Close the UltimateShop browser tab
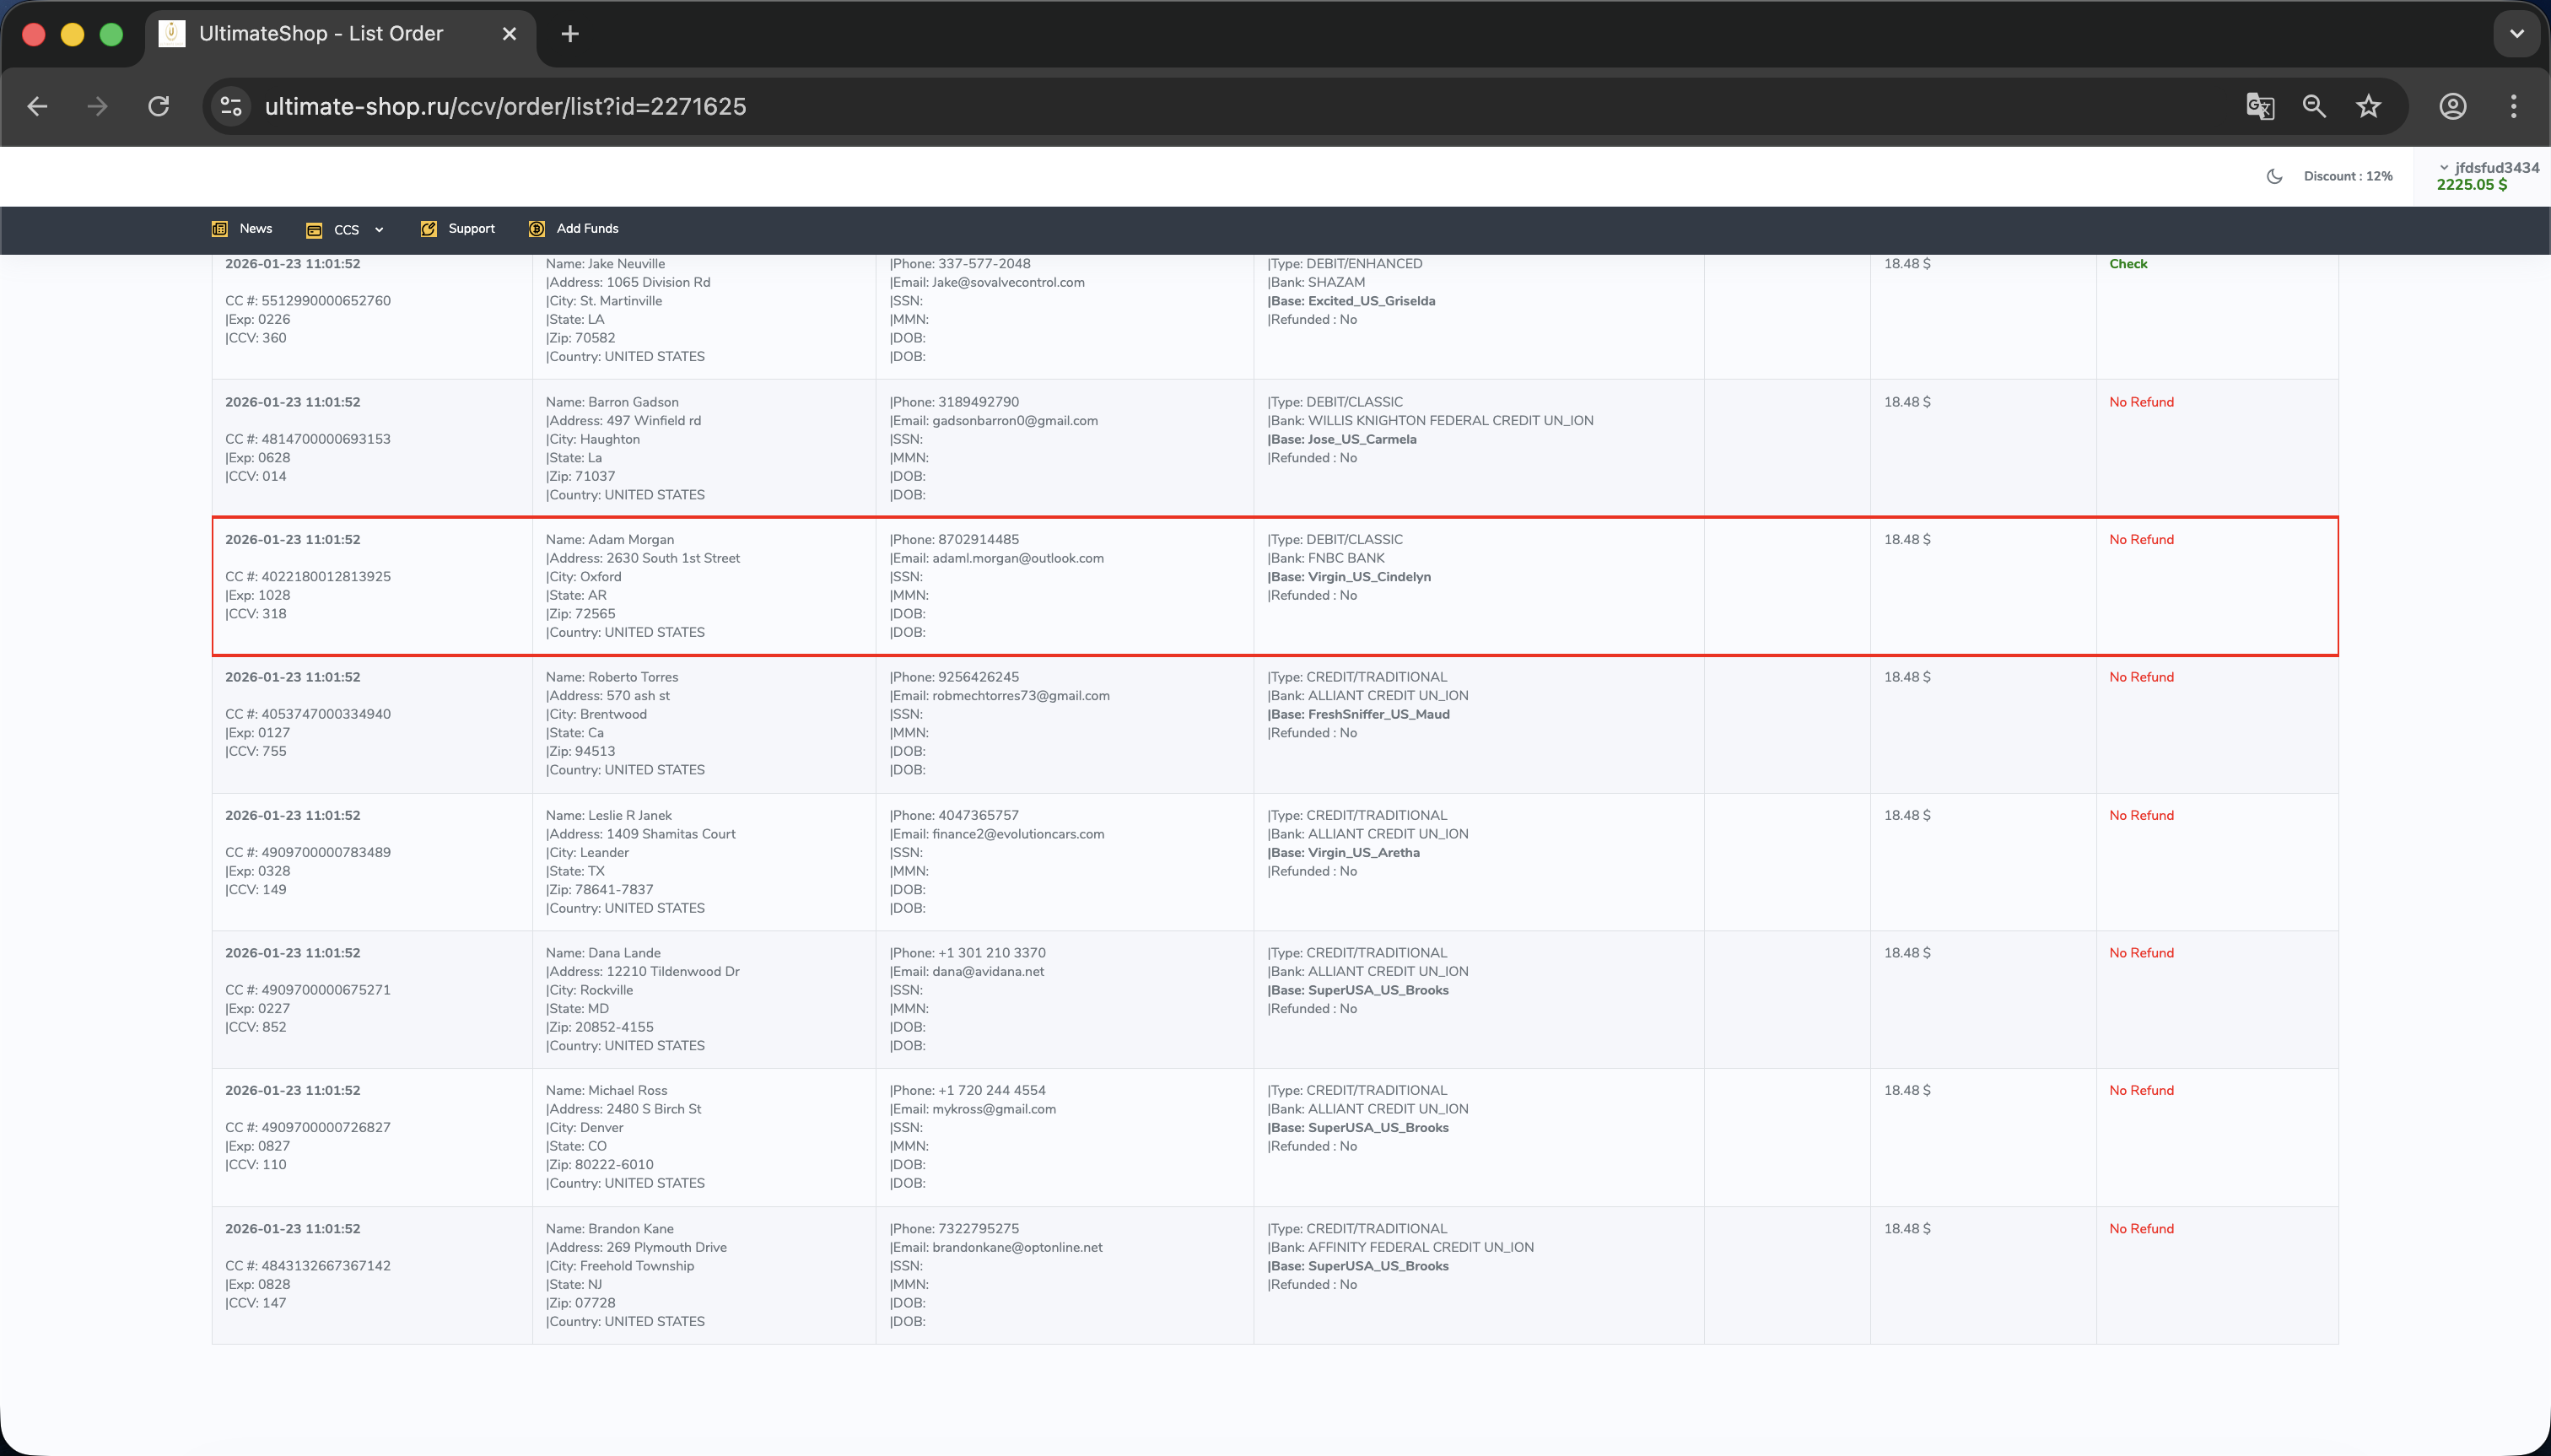 pos(509,34)
